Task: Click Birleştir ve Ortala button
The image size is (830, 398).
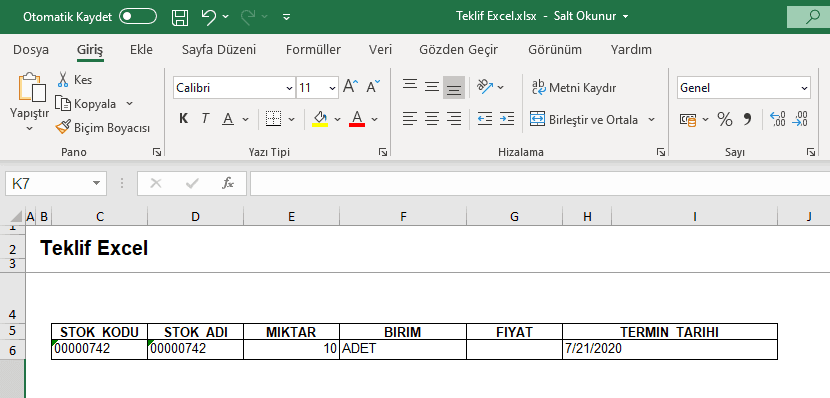Action: tap(583, 120)
